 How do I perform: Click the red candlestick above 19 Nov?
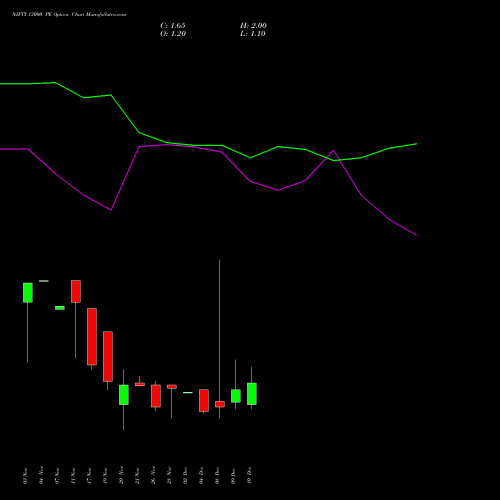click(x=108, y=356)
